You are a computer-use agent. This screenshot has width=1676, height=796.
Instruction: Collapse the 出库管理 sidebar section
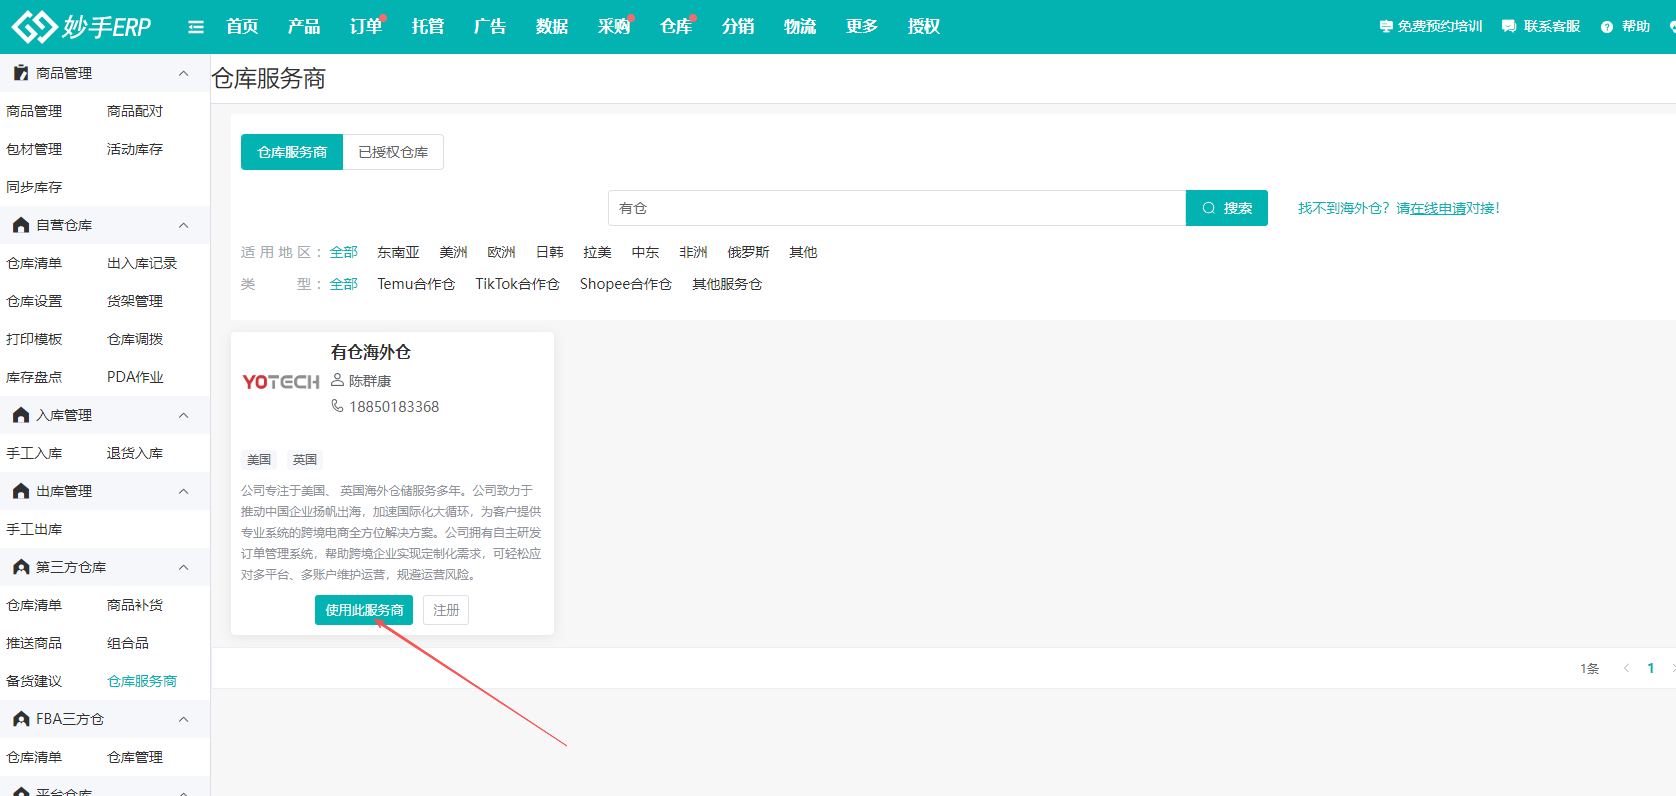pos(183,491)
